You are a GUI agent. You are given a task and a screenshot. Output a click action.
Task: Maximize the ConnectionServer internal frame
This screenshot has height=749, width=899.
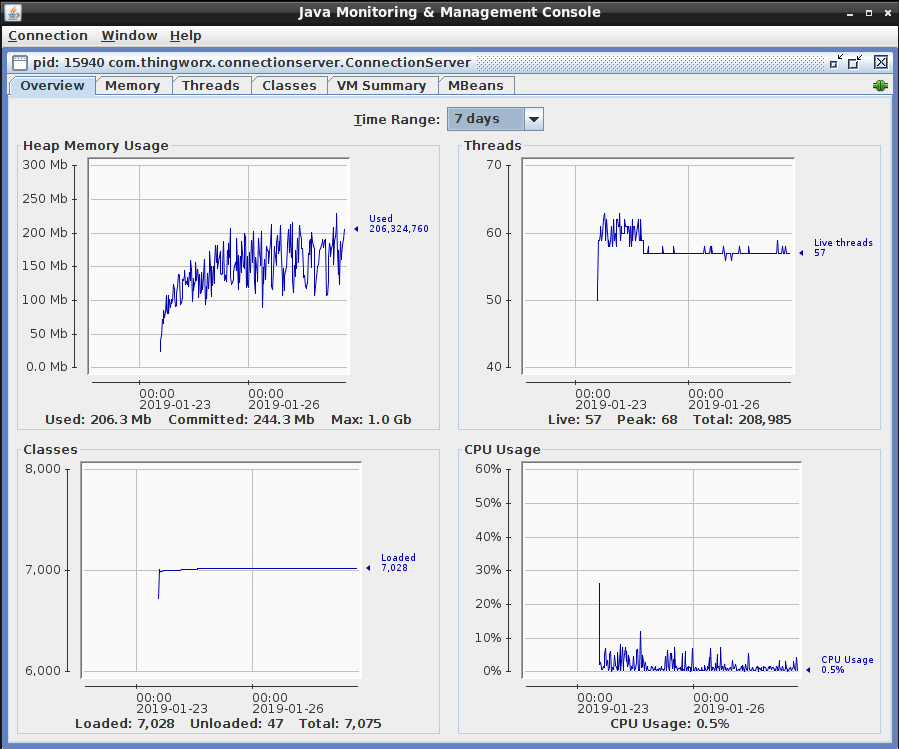[x=856, y=62]
